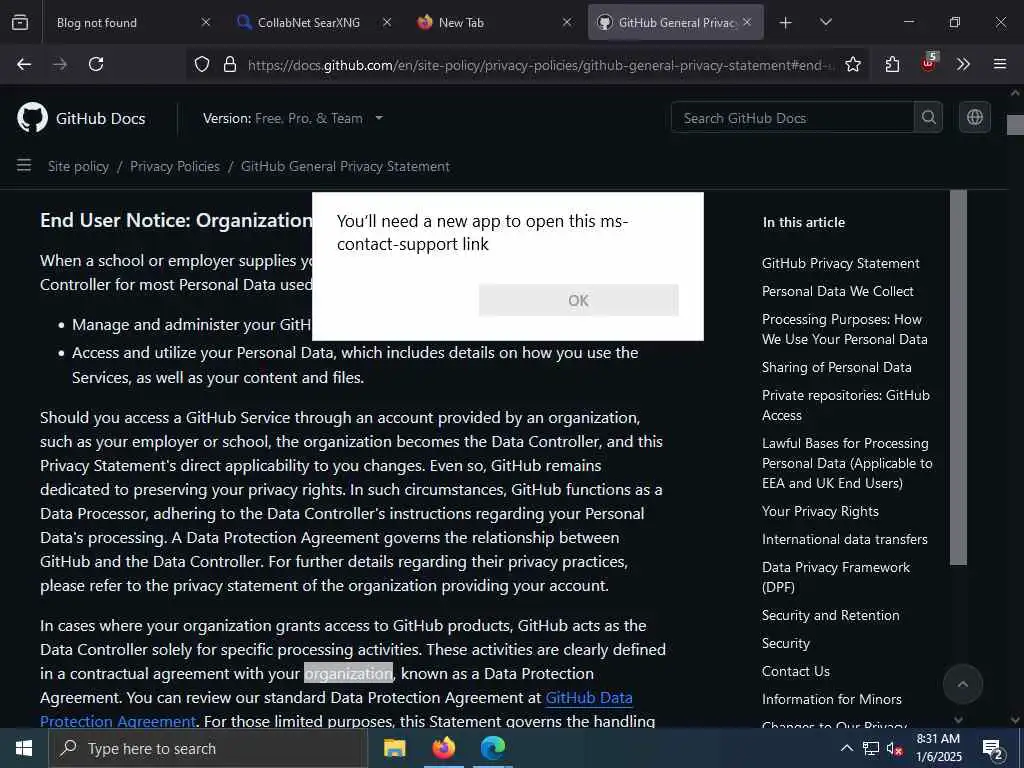Close the CollabNet SearXNG tab

coord(387,22)
